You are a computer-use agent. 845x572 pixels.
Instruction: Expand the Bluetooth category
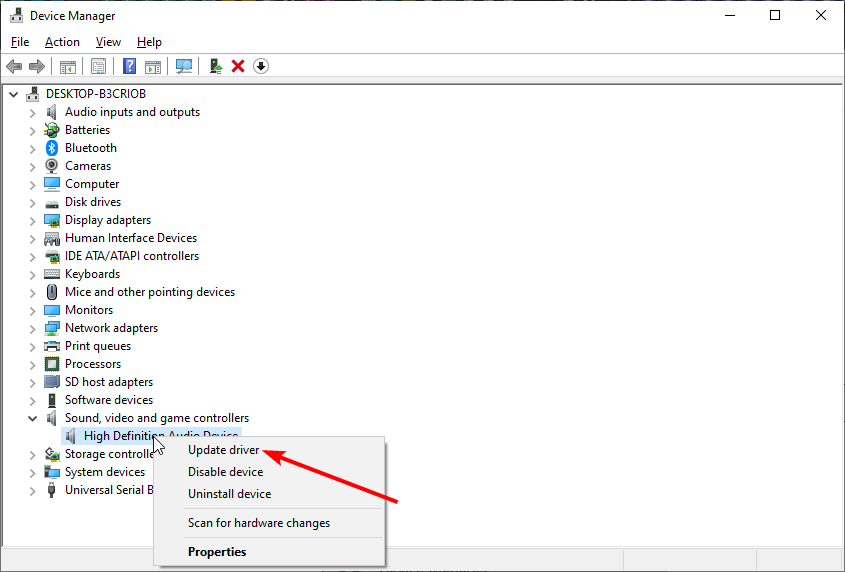pyautogui.click(x=32, y=149)
